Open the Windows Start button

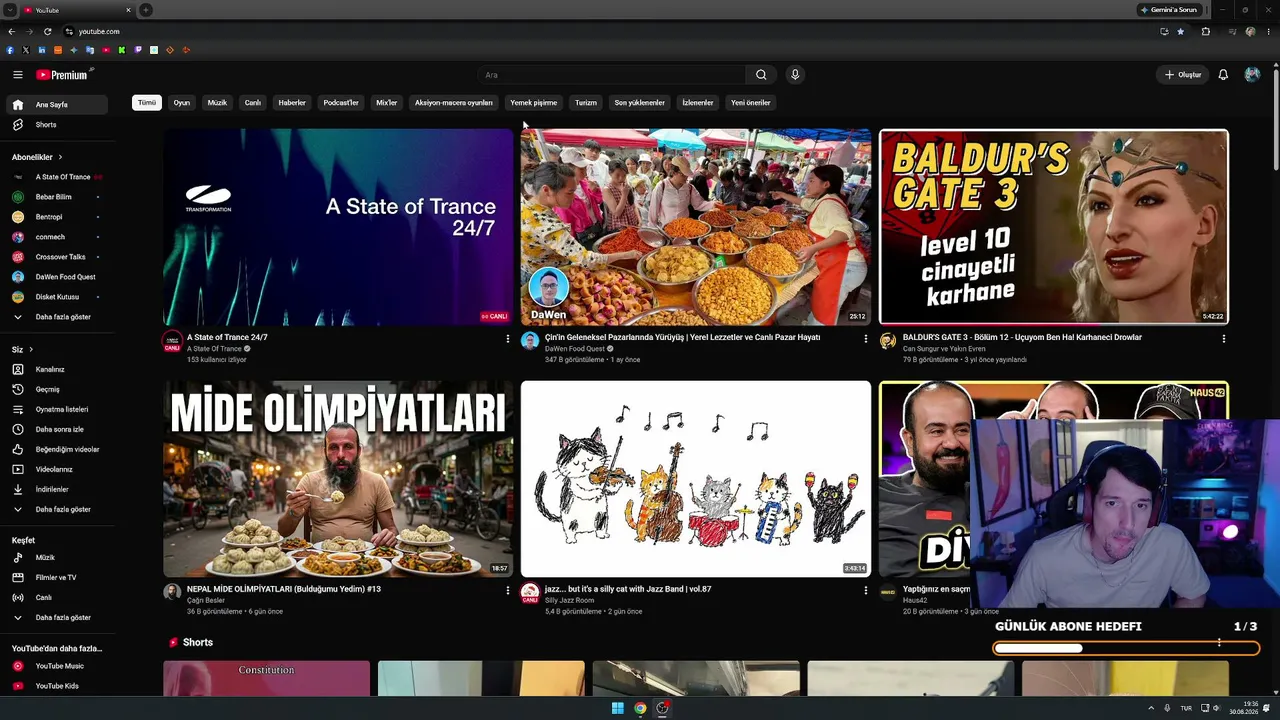point(618,709)
